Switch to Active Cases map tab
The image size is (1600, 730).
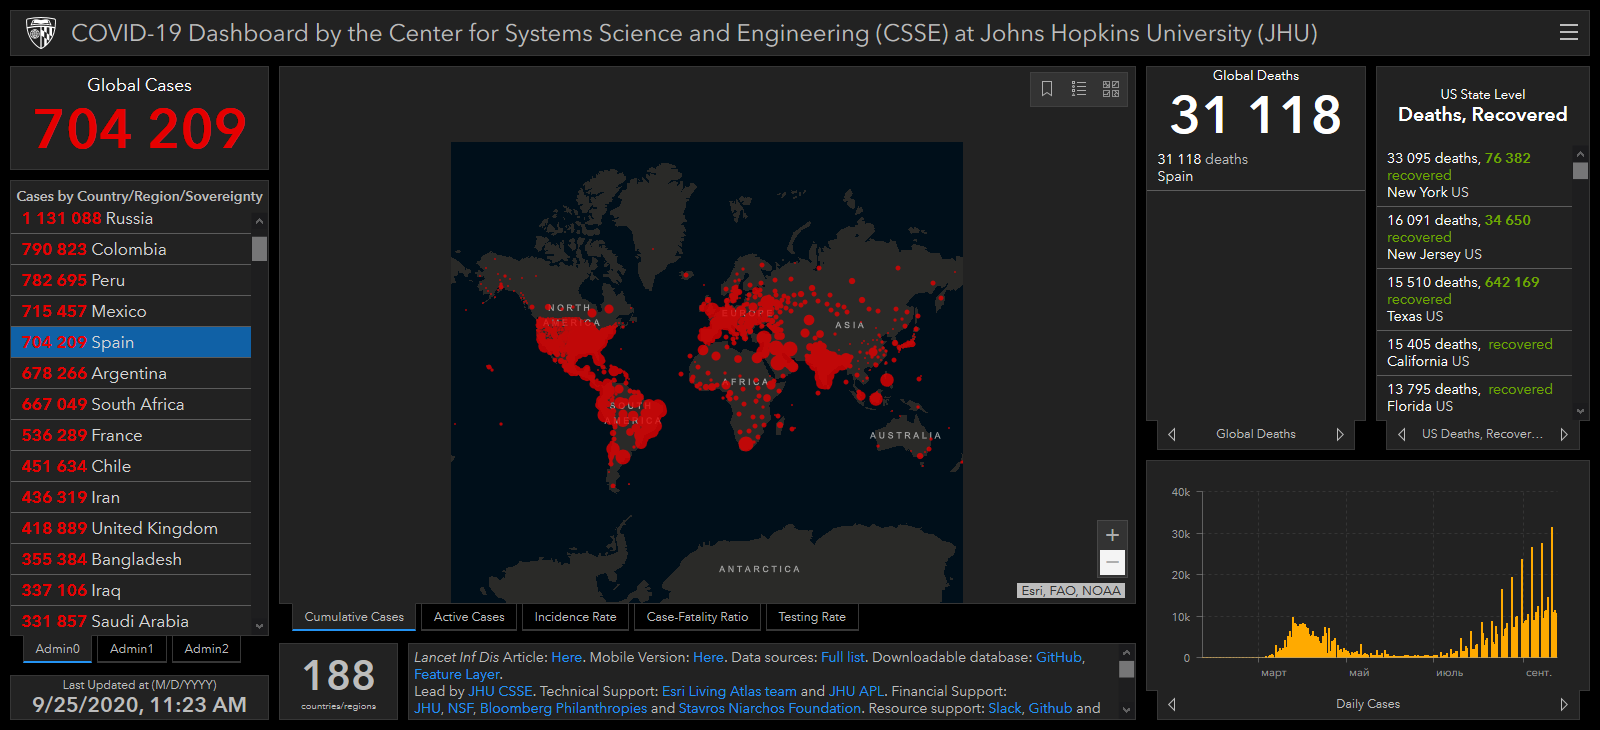(469, 617)
